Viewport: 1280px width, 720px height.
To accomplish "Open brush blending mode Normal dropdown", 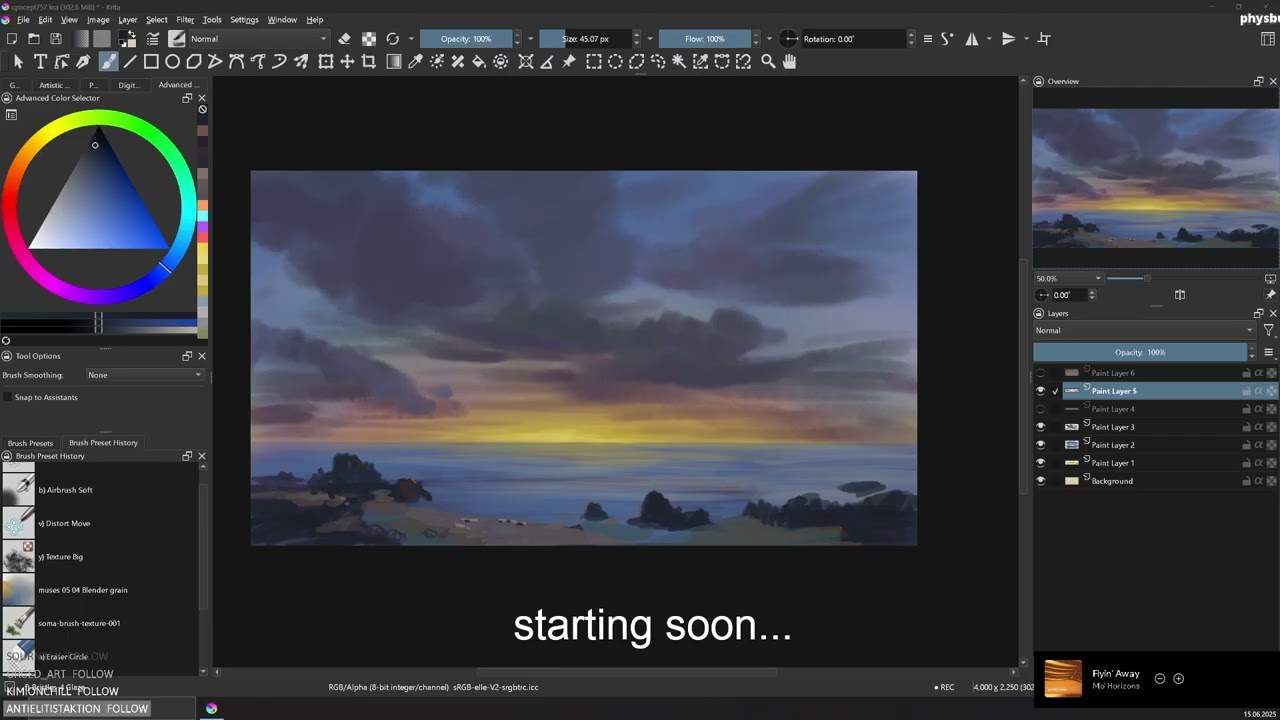I will point(258,39).
